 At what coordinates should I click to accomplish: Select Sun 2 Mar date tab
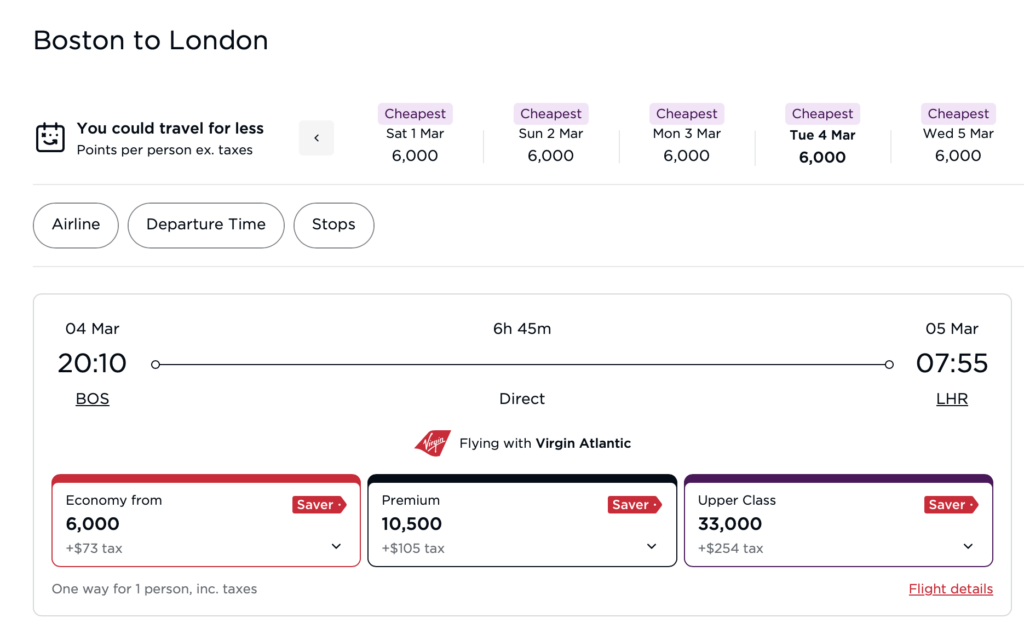tap(551, 135)
